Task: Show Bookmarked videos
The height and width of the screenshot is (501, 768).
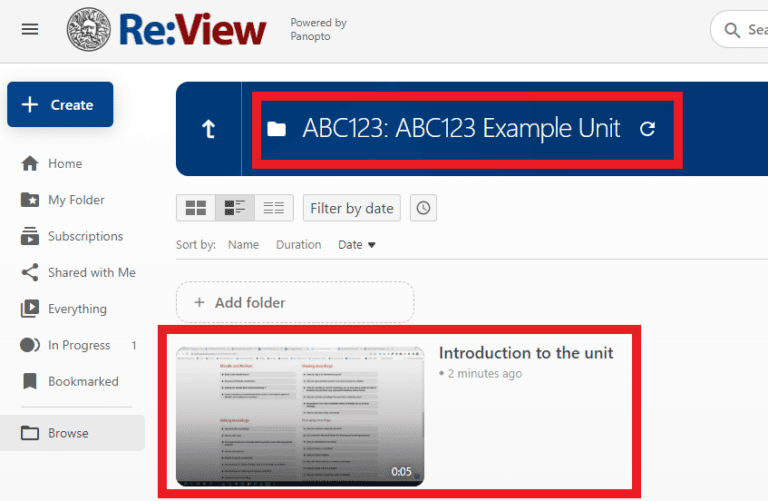Action: 83,382
